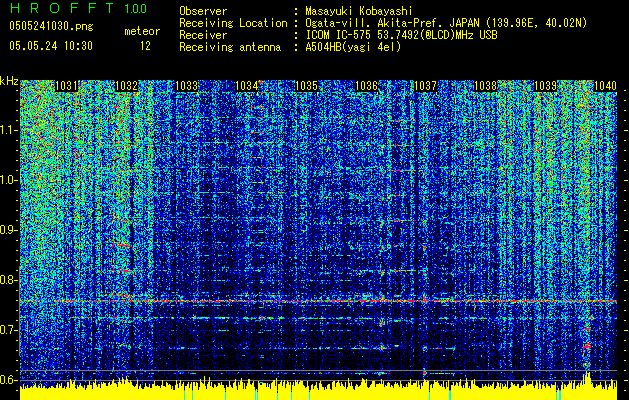The height and width of the screenshot is (400, 629).
Task: Click the HROFFT 1.0.0 title text
Action: [x=78, y=8]
